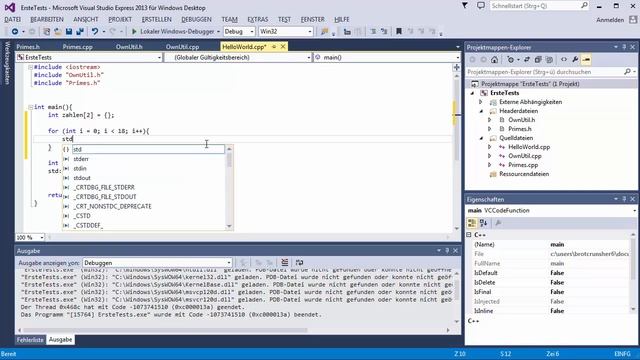Click the Save All toolbar icon
This screenshot has width=640, height=360.
[x=80, y=31]
